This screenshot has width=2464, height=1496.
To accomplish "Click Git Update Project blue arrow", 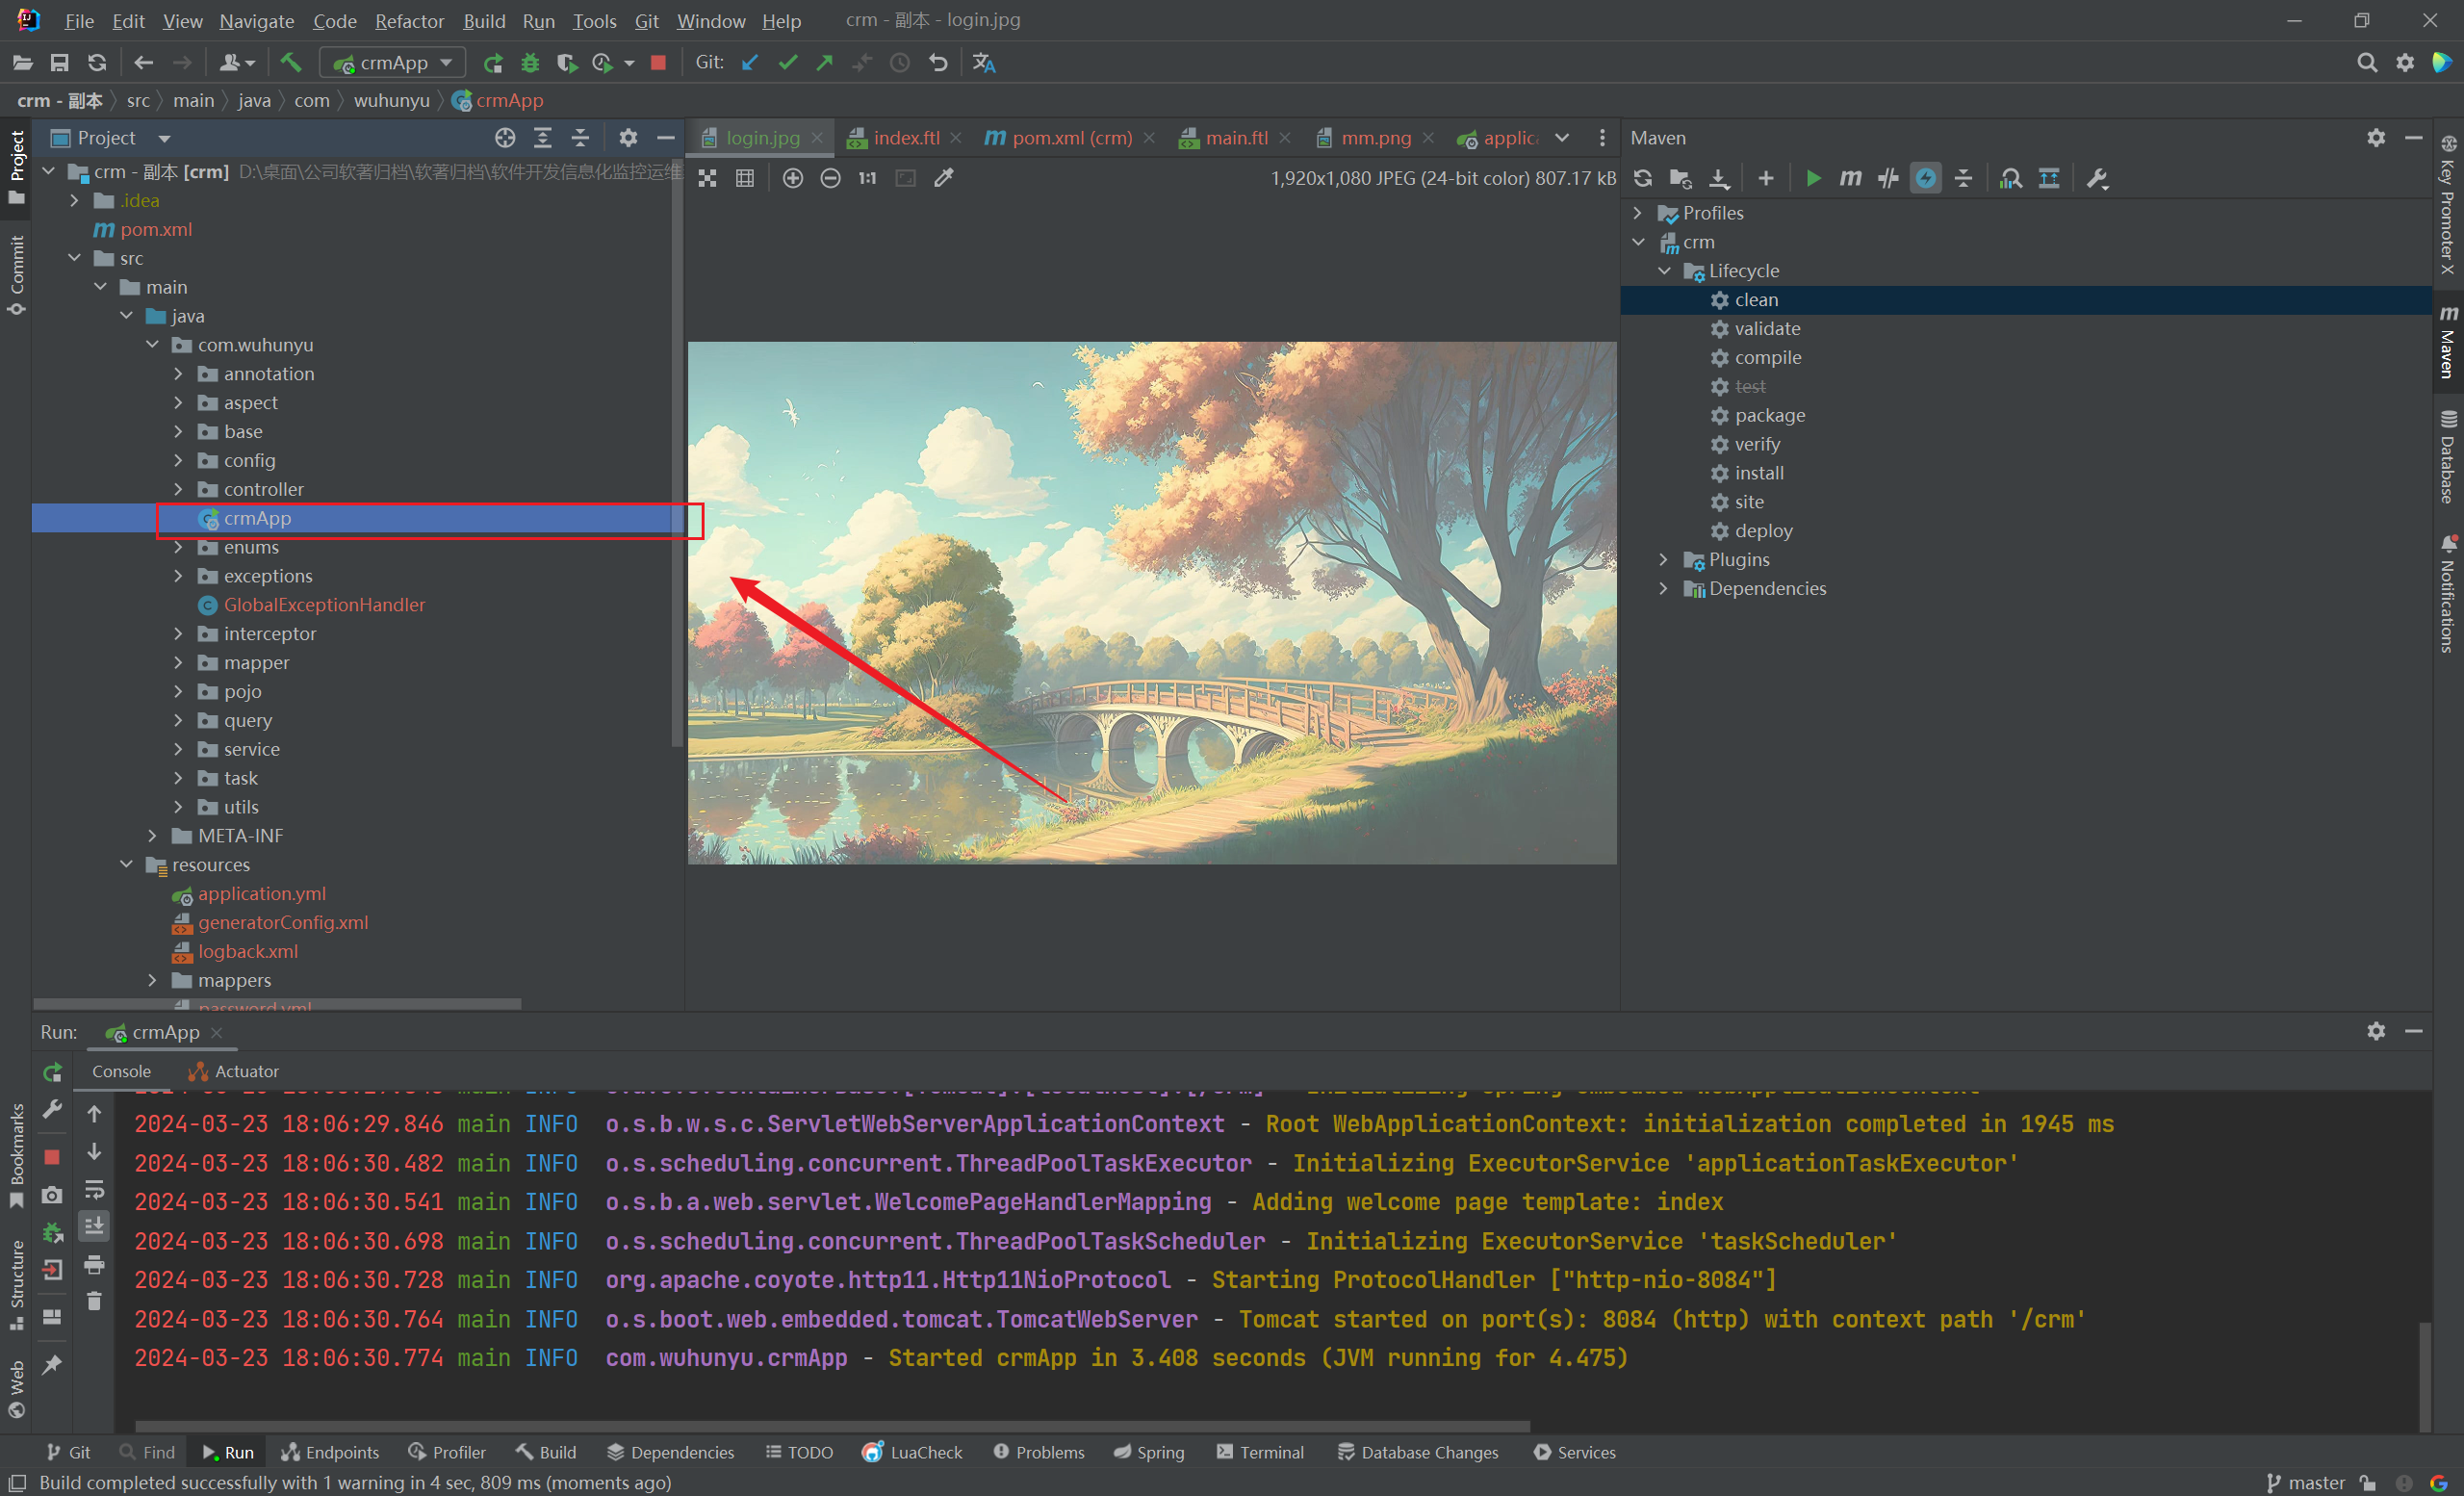I will tap(750, 63).
